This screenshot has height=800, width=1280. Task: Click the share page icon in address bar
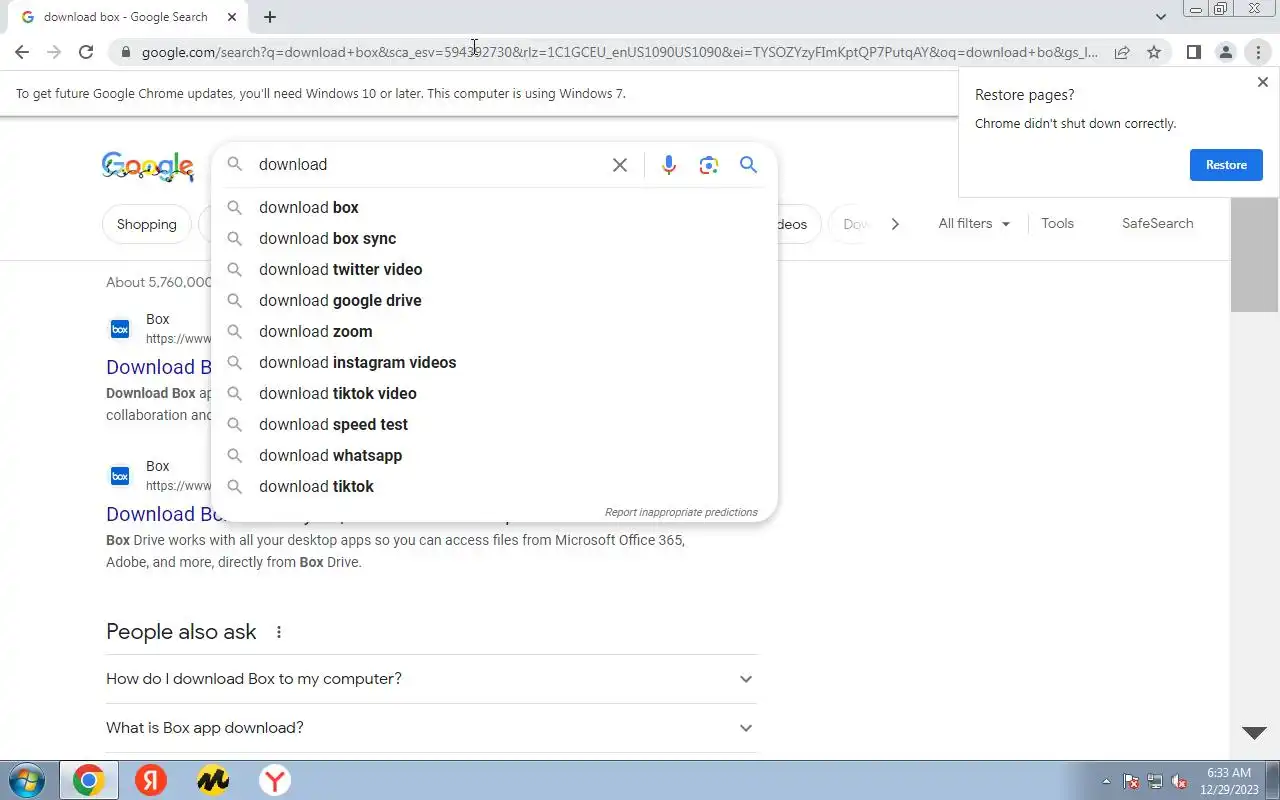click(1122, 52)
